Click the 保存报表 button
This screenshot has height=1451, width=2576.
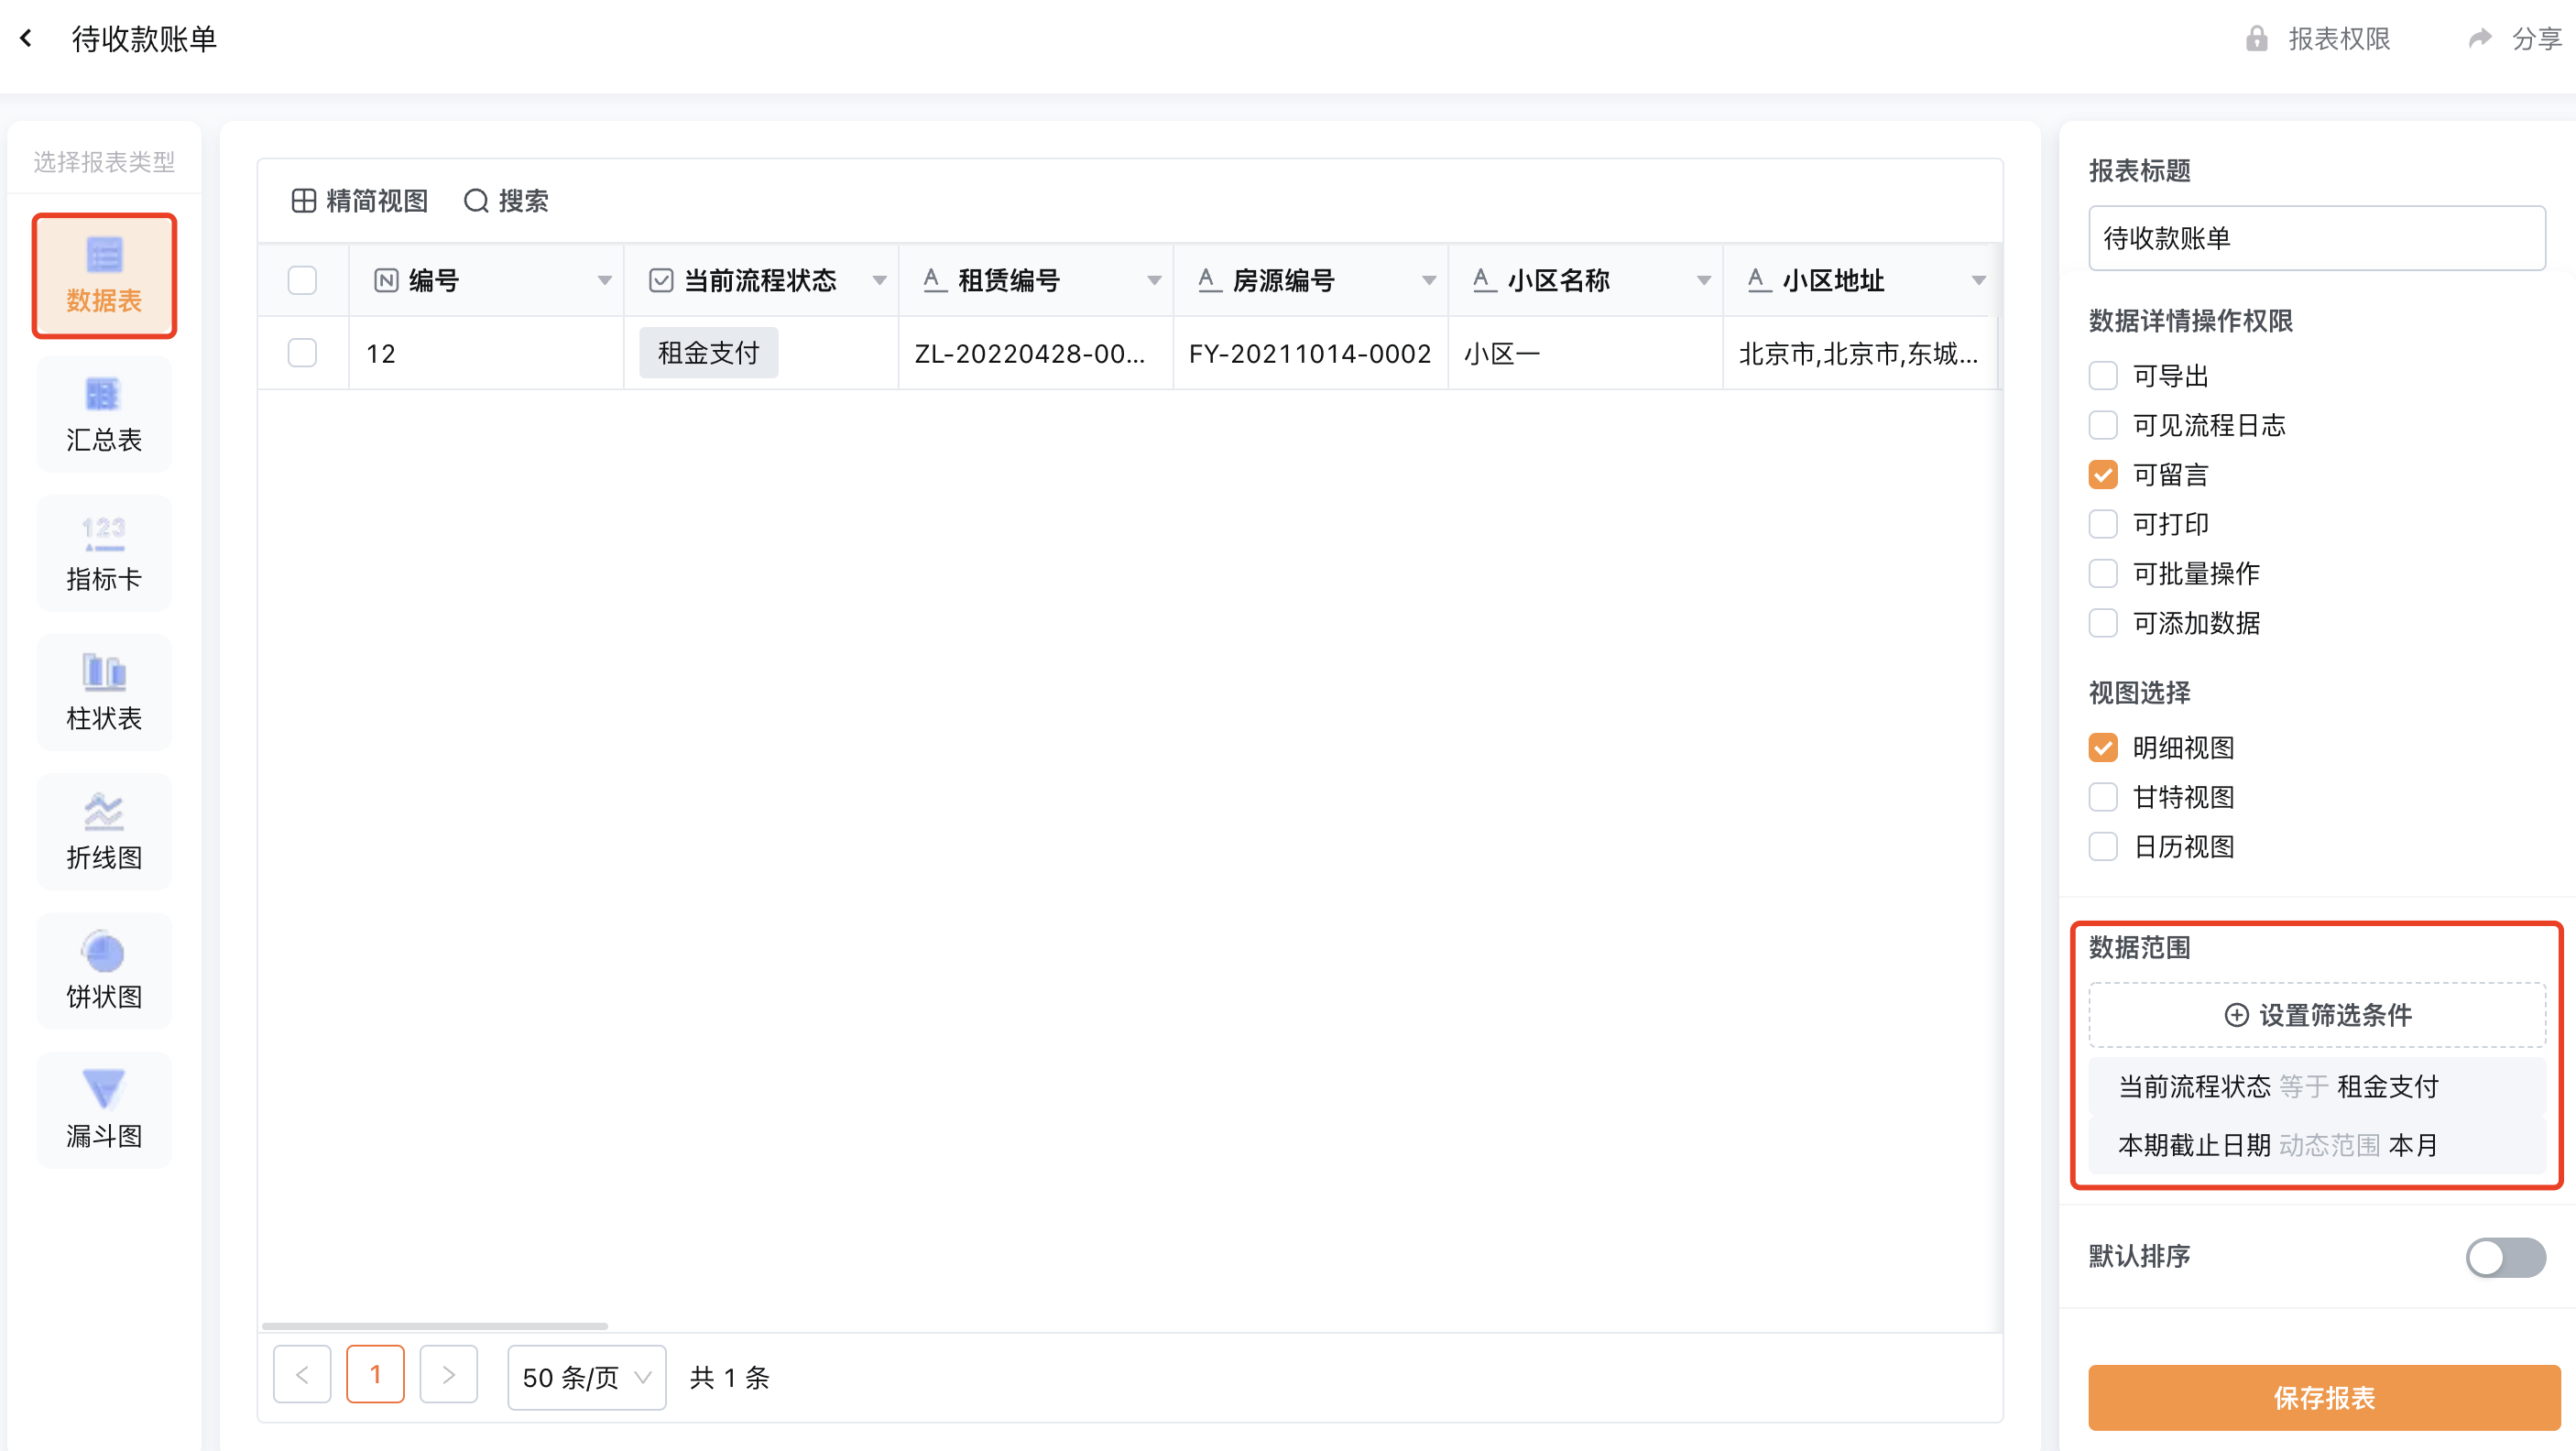pyautogui.click(x=2324, y=1397)
